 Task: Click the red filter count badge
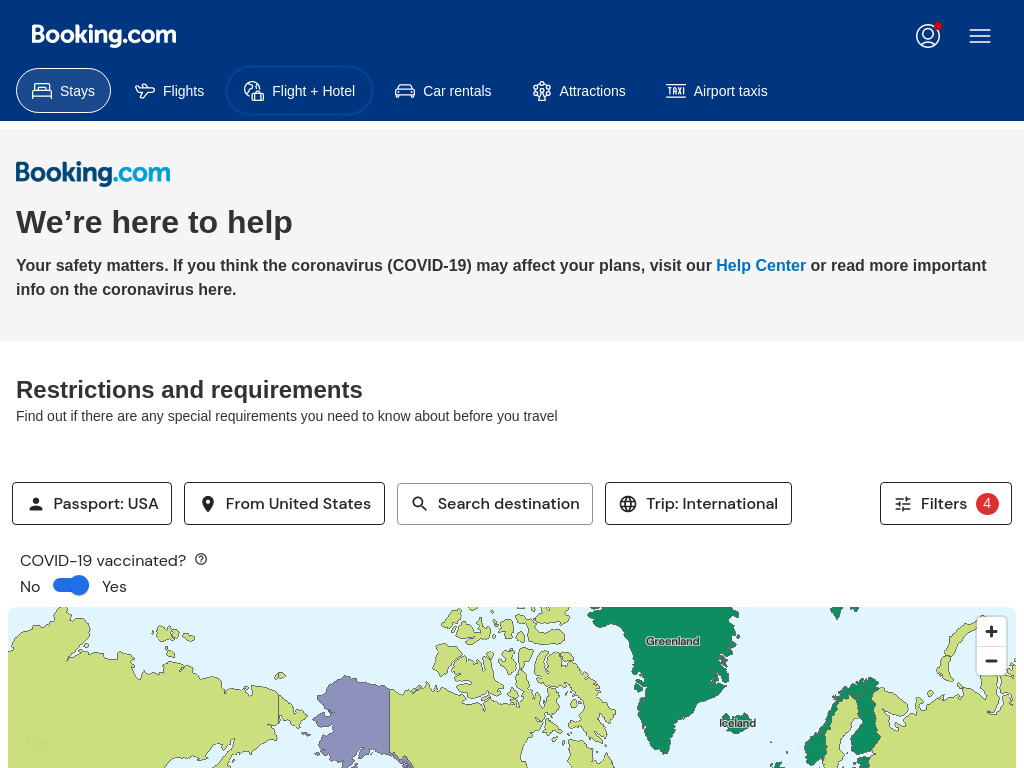(x=987, y=504)
